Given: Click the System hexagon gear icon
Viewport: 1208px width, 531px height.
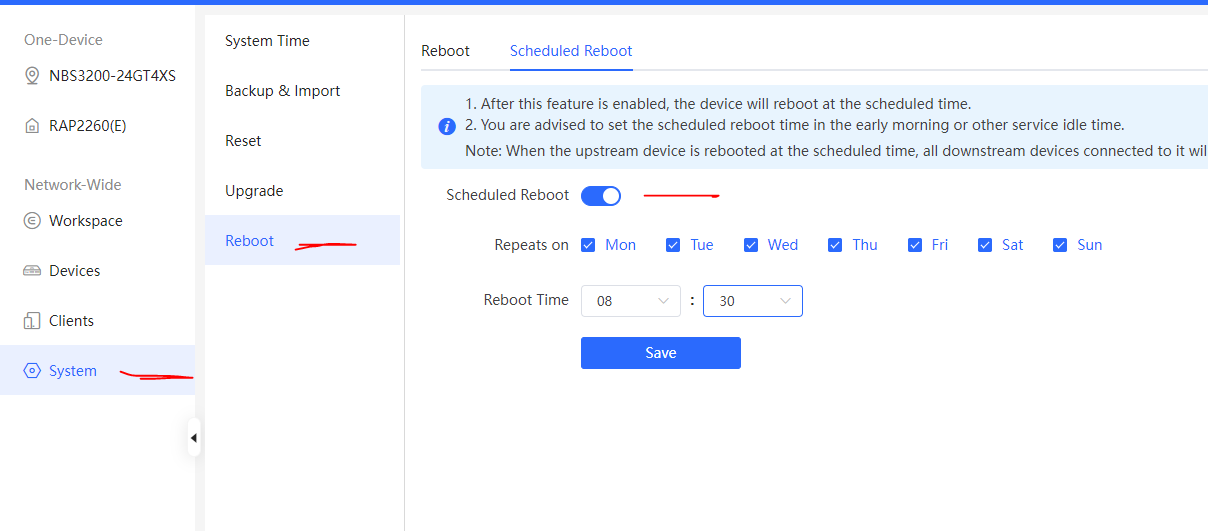Looking at the screenshot, I should (32, 371).
